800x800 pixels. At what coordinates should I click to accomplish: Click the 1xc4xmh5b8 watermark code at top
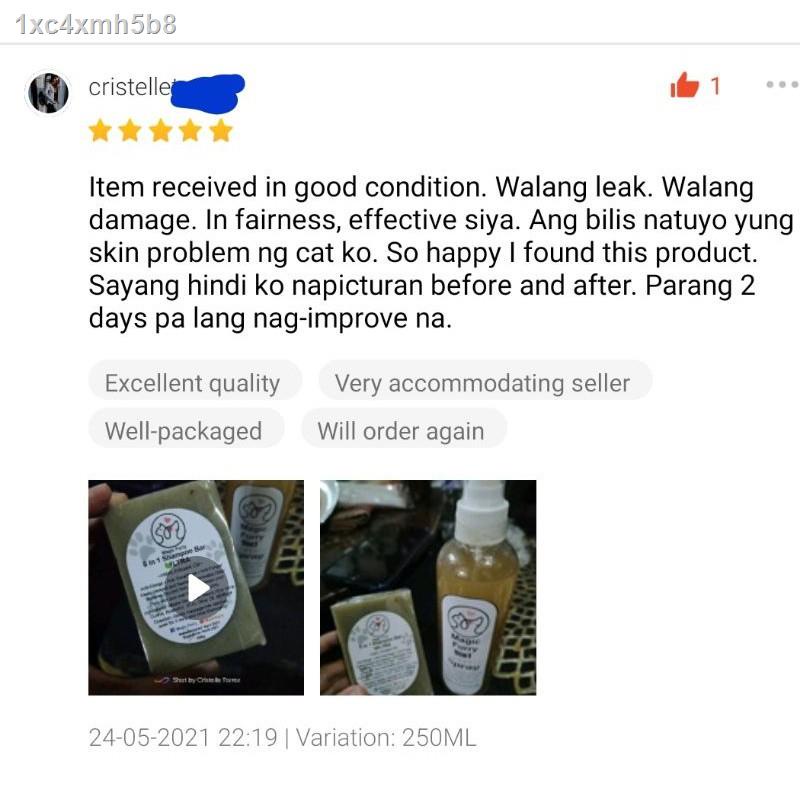(x=96, y=24)
